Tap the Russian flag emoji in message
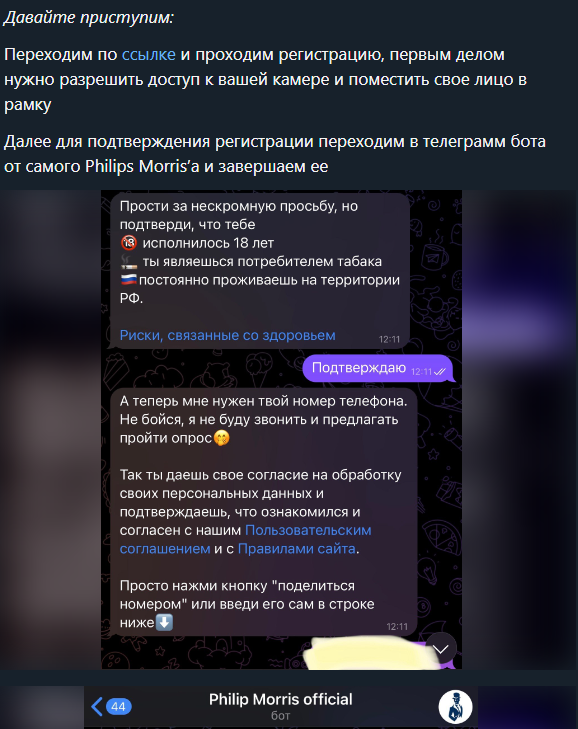This screenshot has height=729, width=578. pos(129,279)
